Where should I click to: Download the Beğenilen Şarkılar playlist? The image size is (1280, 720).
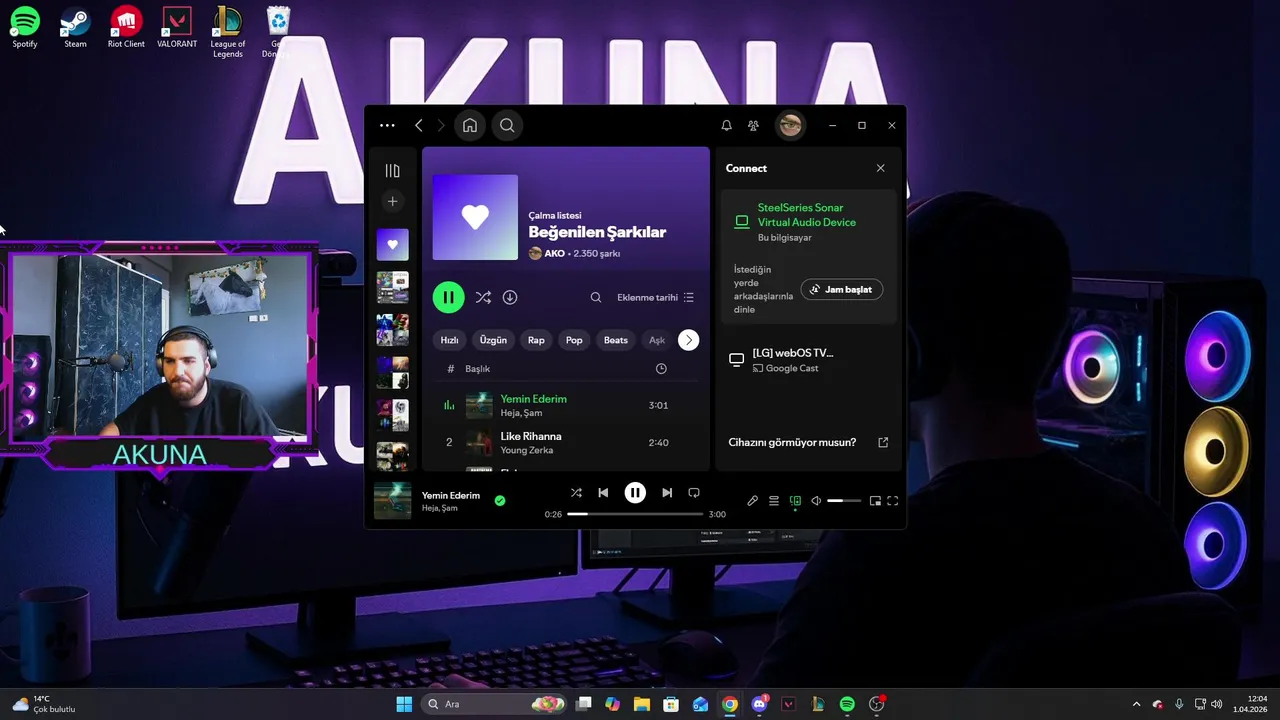[x=510, y=297]
